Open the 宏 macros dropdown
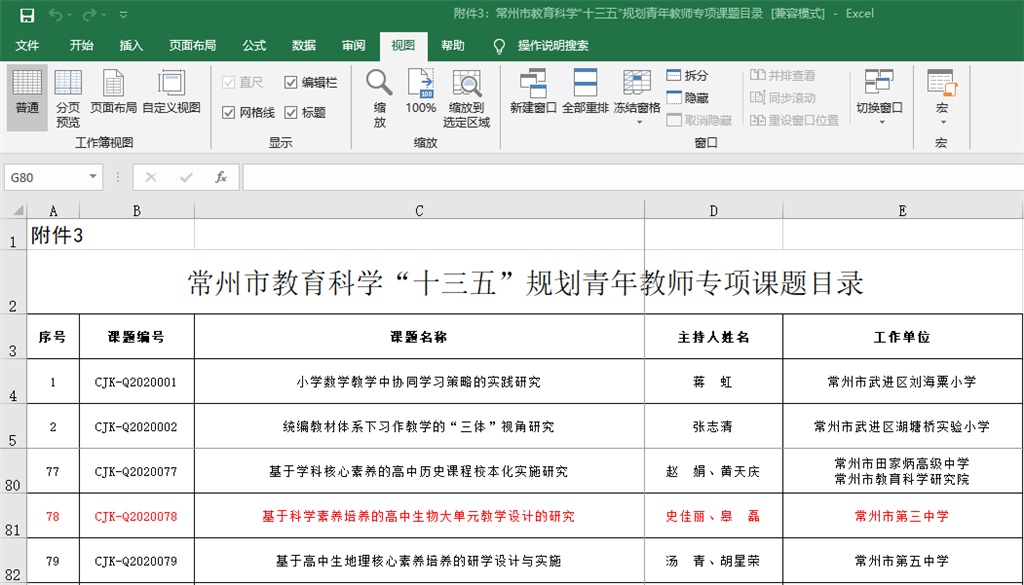Screen dimensions: 1024x585 point(941,97)
